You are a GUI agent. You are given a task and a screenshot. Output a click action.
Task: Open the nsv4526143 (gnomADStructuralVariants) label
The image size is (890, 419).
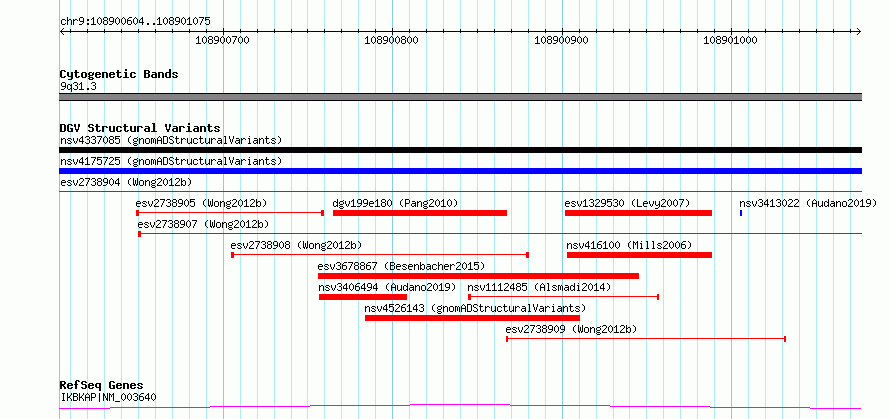coord(475,308)
